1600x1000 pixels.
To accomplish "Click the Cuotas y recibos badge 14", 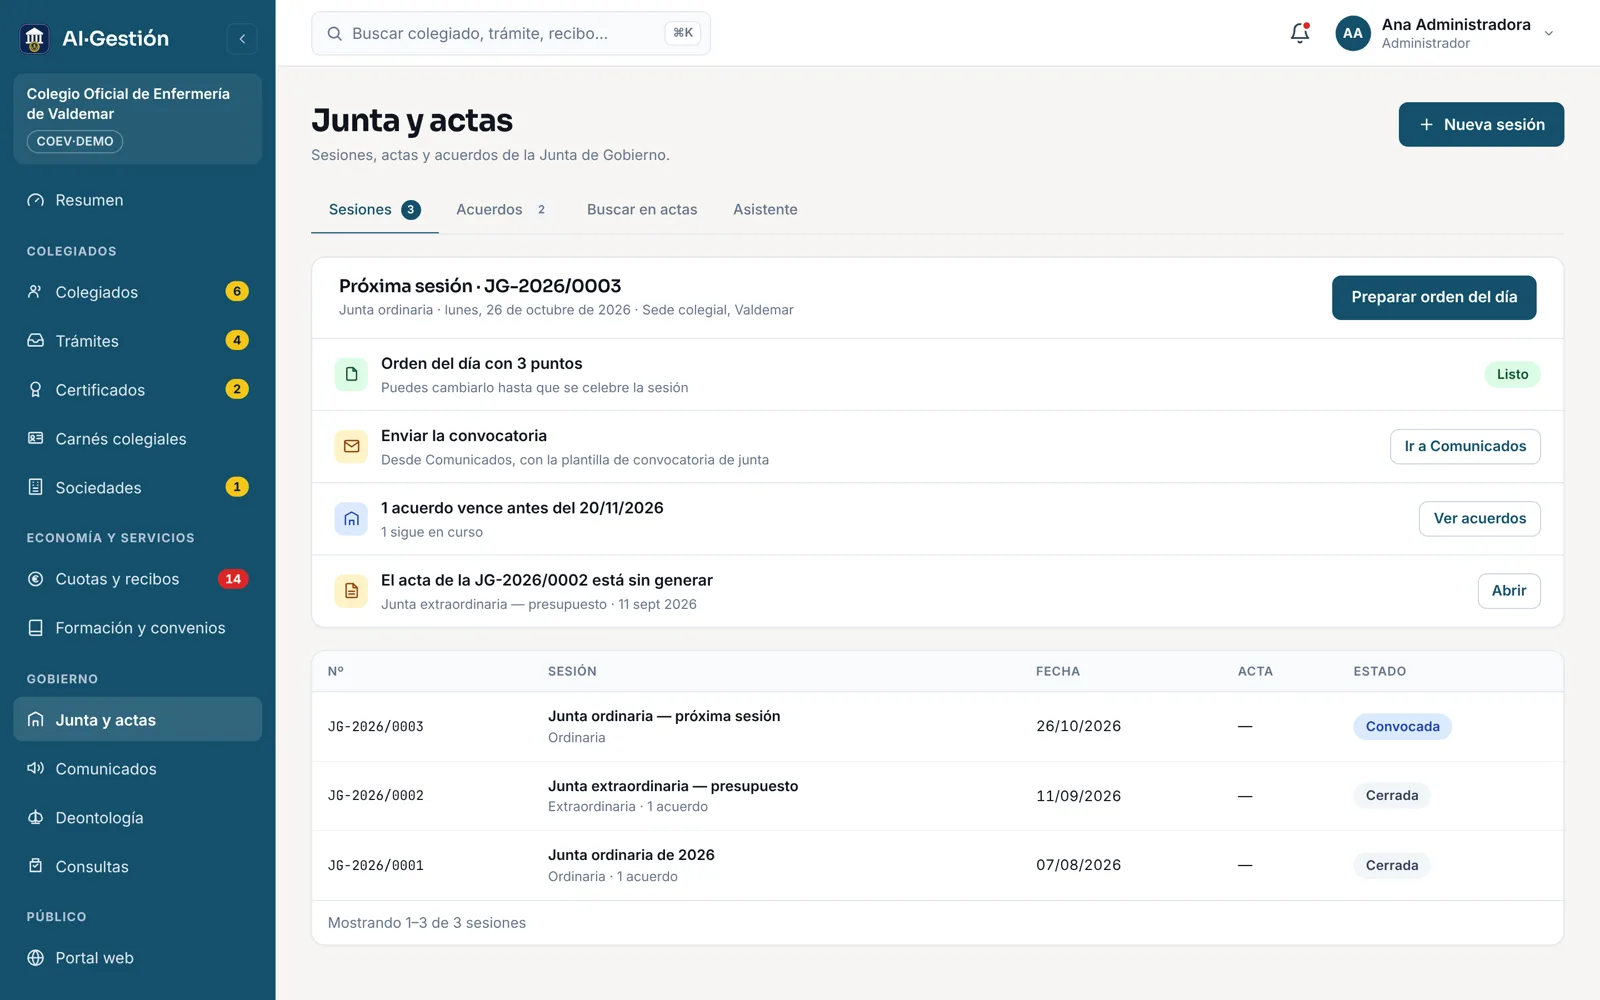I will [x=233, y=579].
